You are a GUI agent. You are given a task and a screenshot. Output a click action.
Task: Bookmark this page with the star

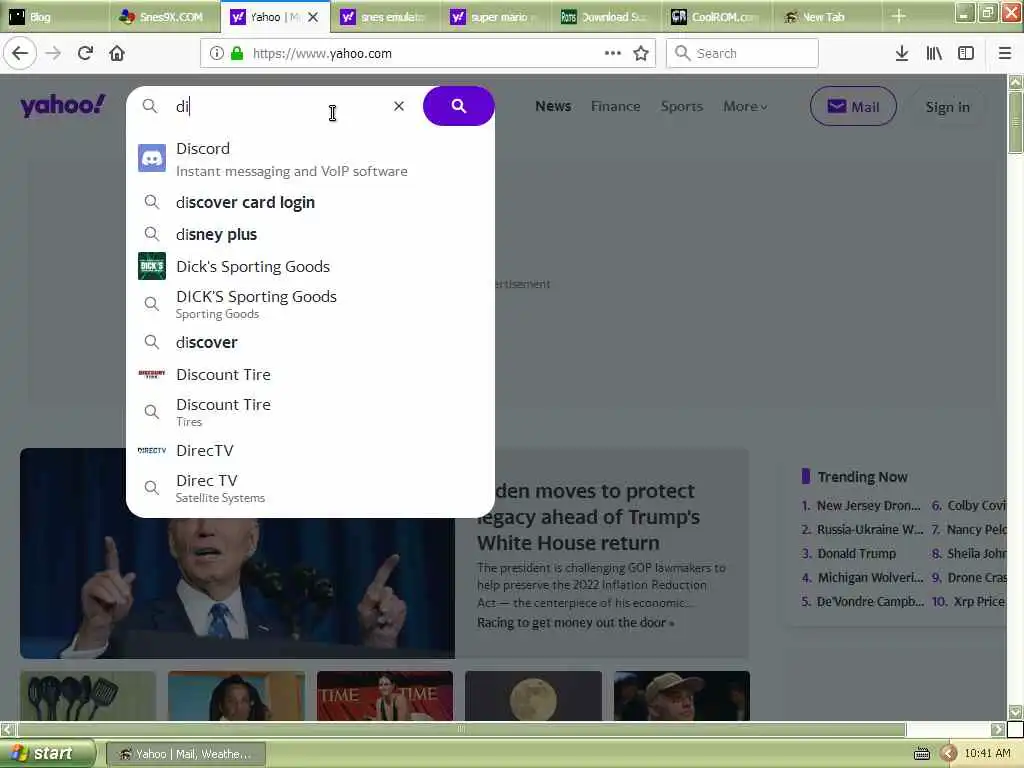pyautogui.click(x=641, y=54)
